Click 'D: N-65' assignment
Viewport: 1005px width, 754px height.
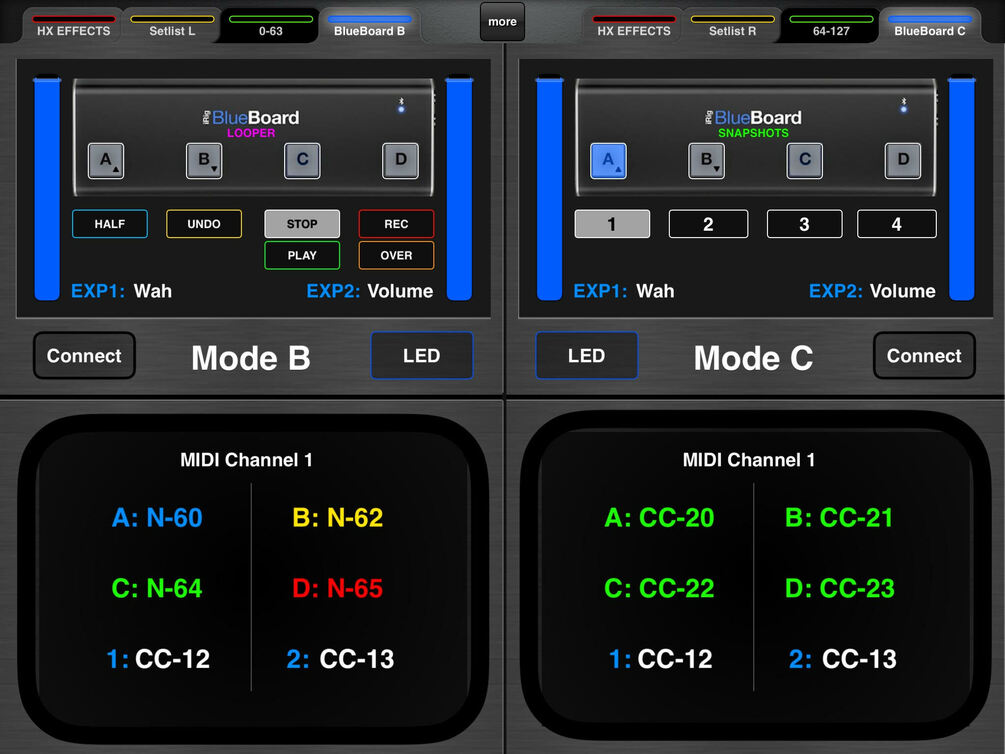(x=338, y=588)
